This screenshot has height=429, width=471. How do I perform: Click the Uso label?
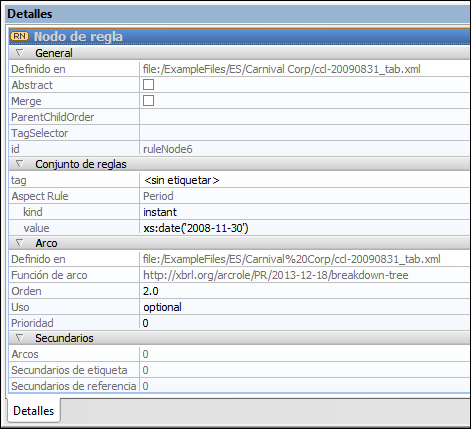coord(20,307)
